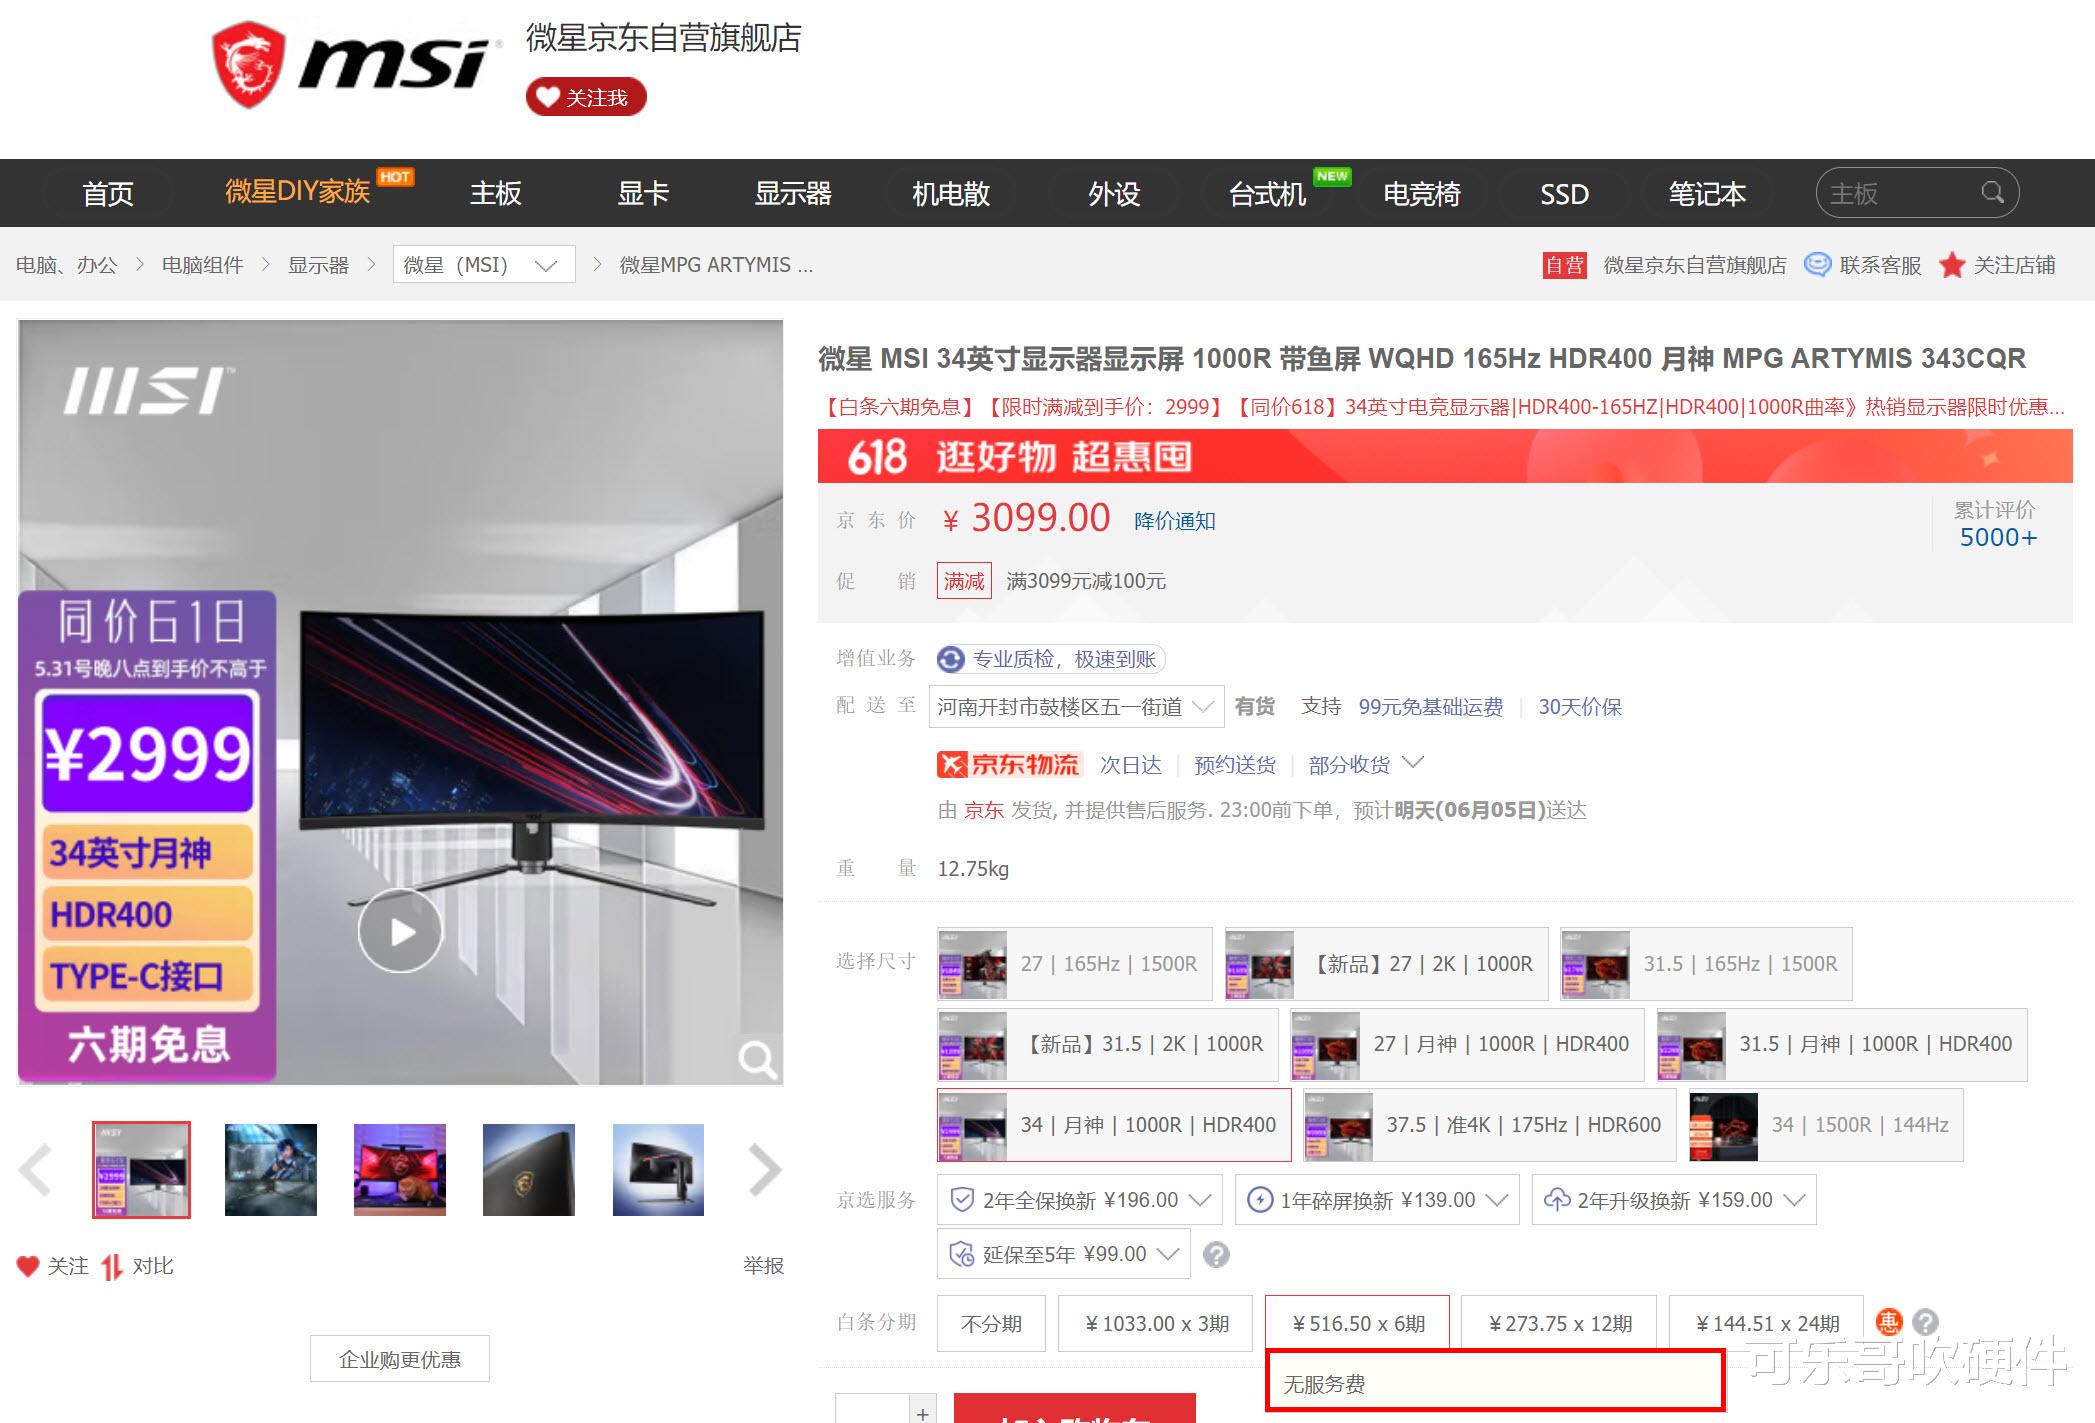Go to the 笔记本 navigation tab
The width and height of the screenshot is (2095, 1423).
[x=1706, y=193]
